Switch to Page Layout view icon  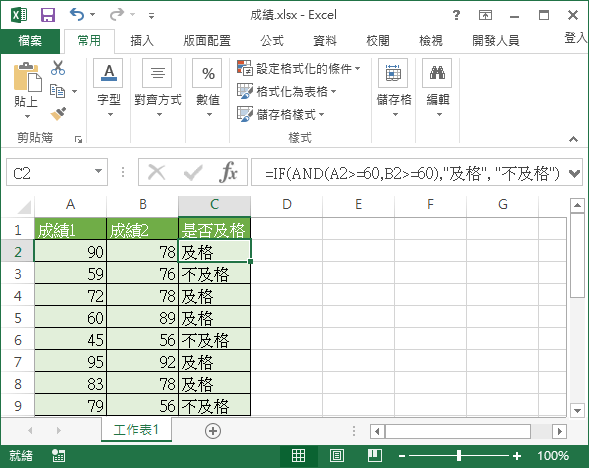(x=337, y=456)
